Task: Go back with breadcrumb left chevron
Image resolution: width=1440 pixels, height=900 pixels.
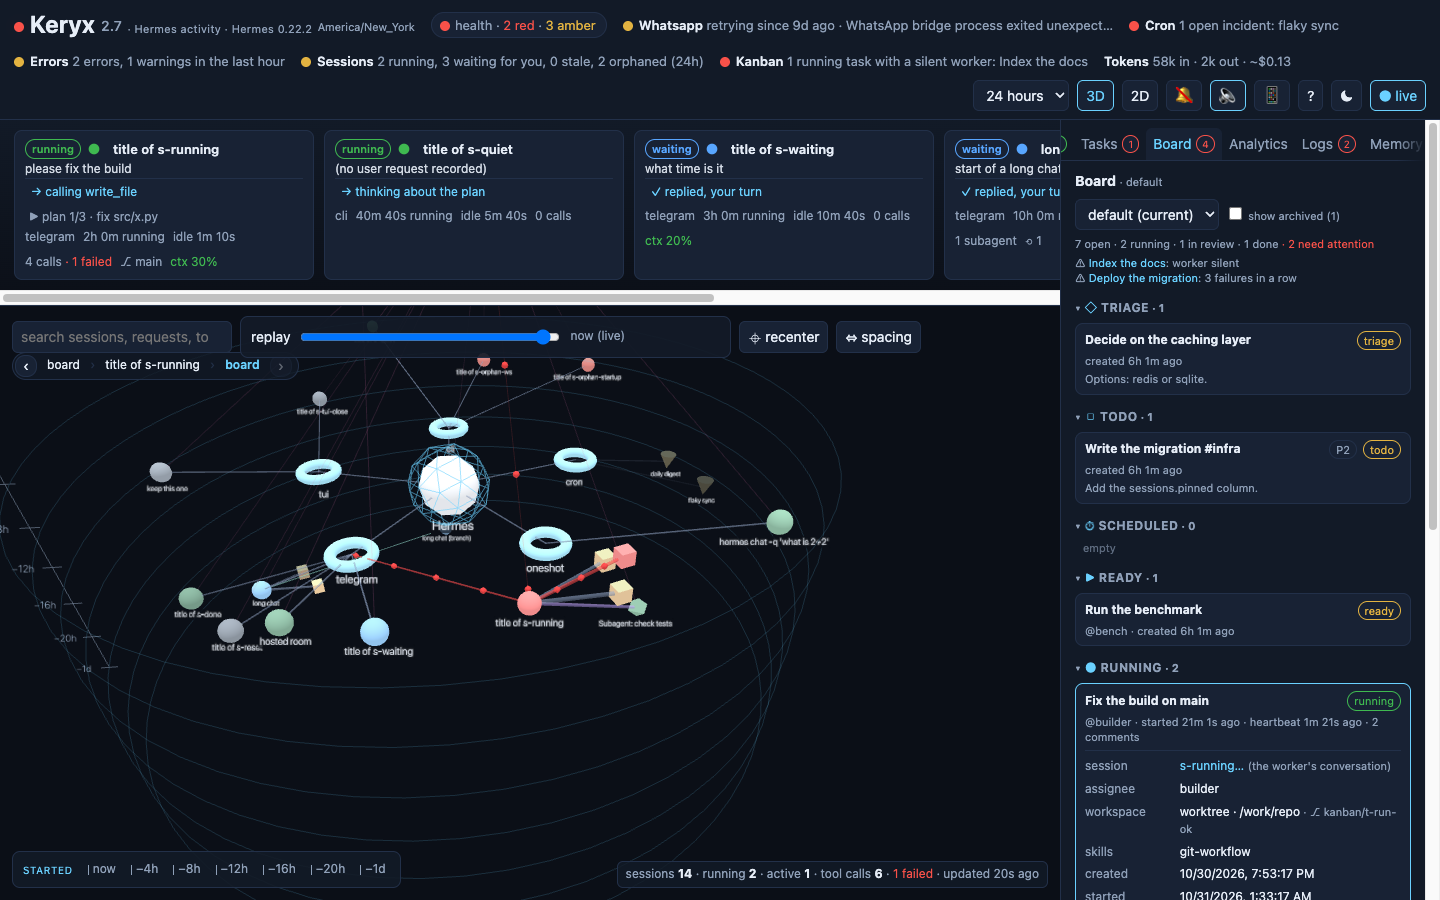Action: pyautogui.click(x=26, y=366)
